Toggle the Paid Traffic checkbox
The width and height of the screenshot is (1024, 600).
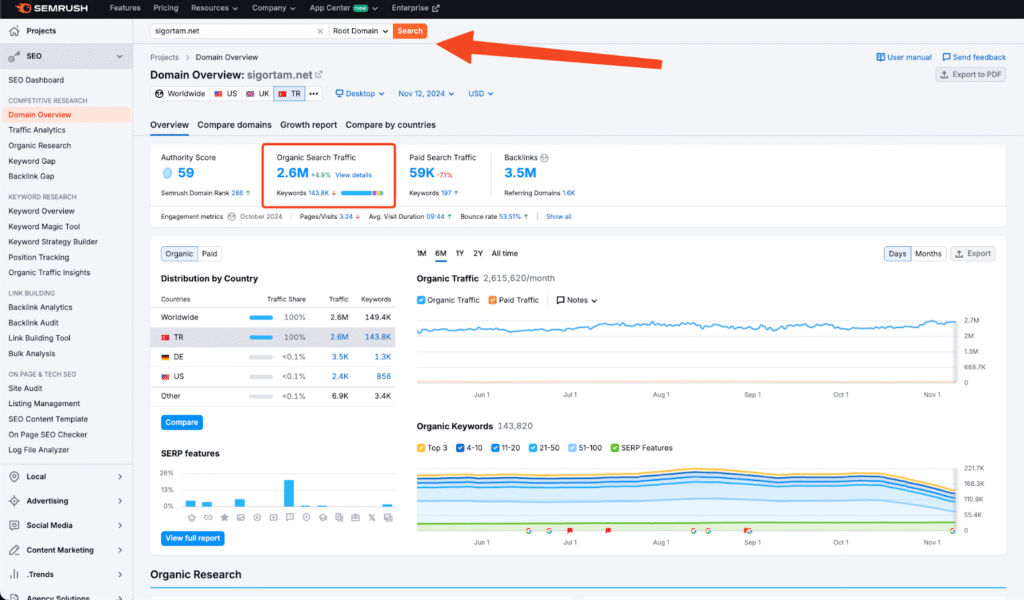493,300
